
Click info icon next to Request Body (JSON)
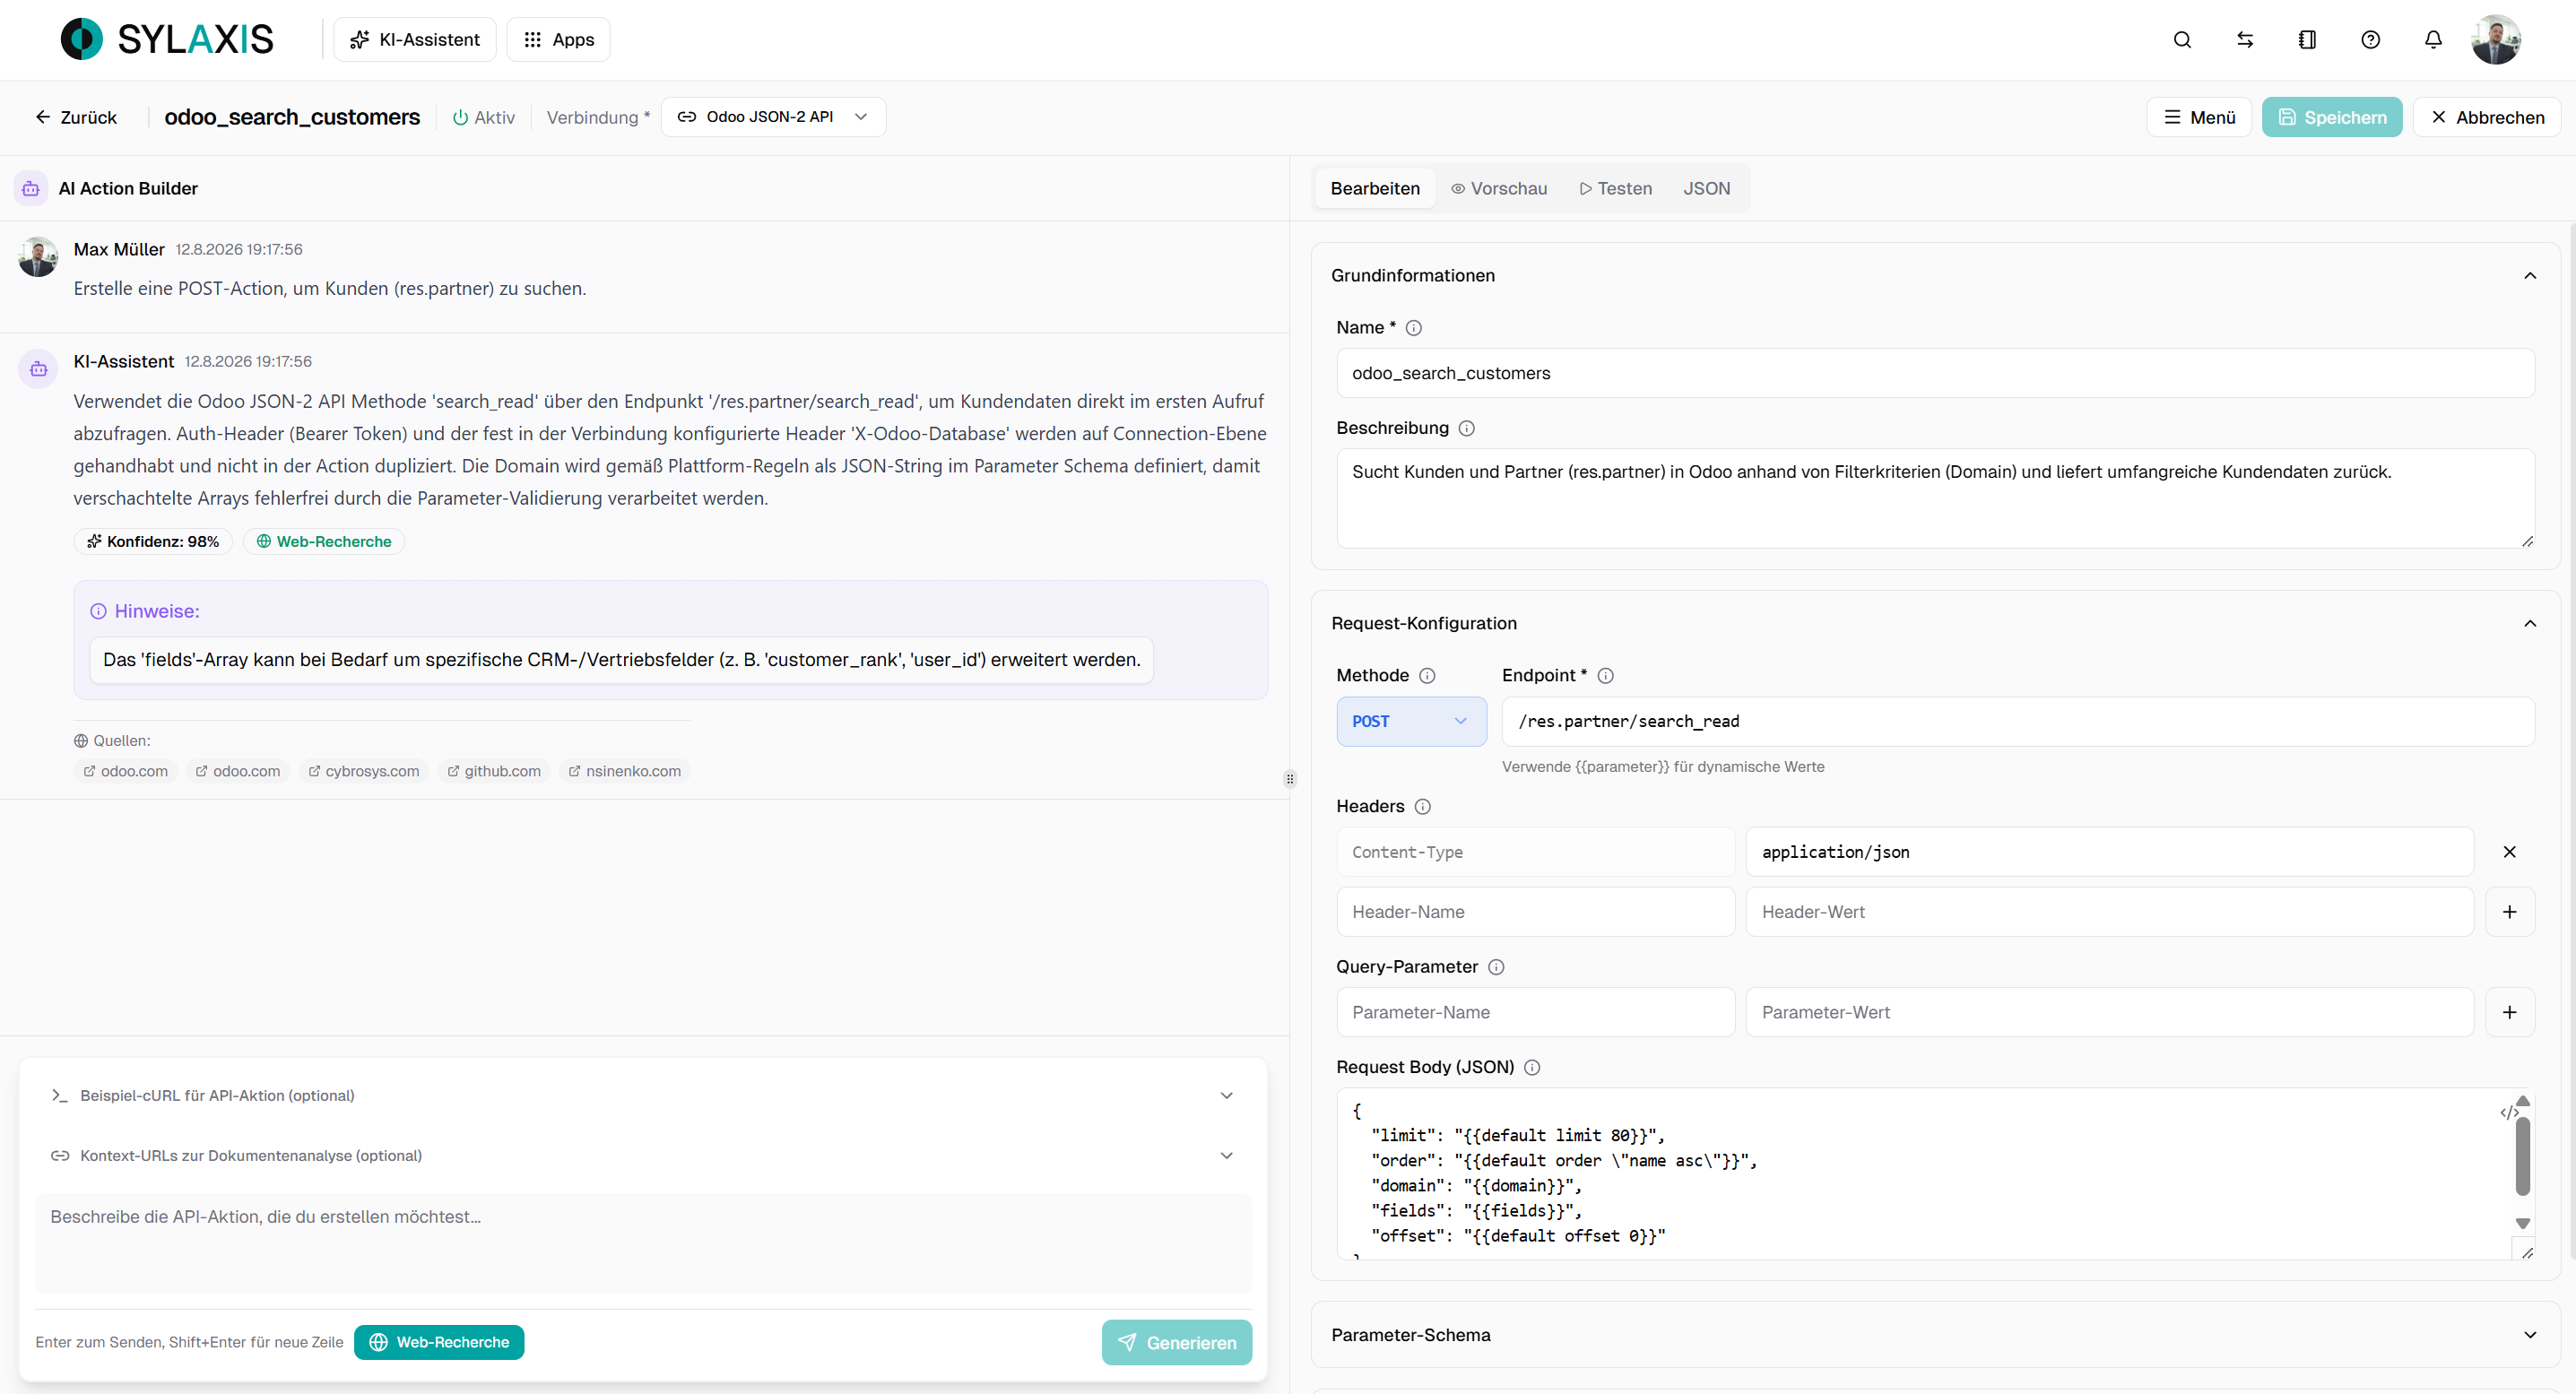pyautogui.click(x=1532, y=1067)
